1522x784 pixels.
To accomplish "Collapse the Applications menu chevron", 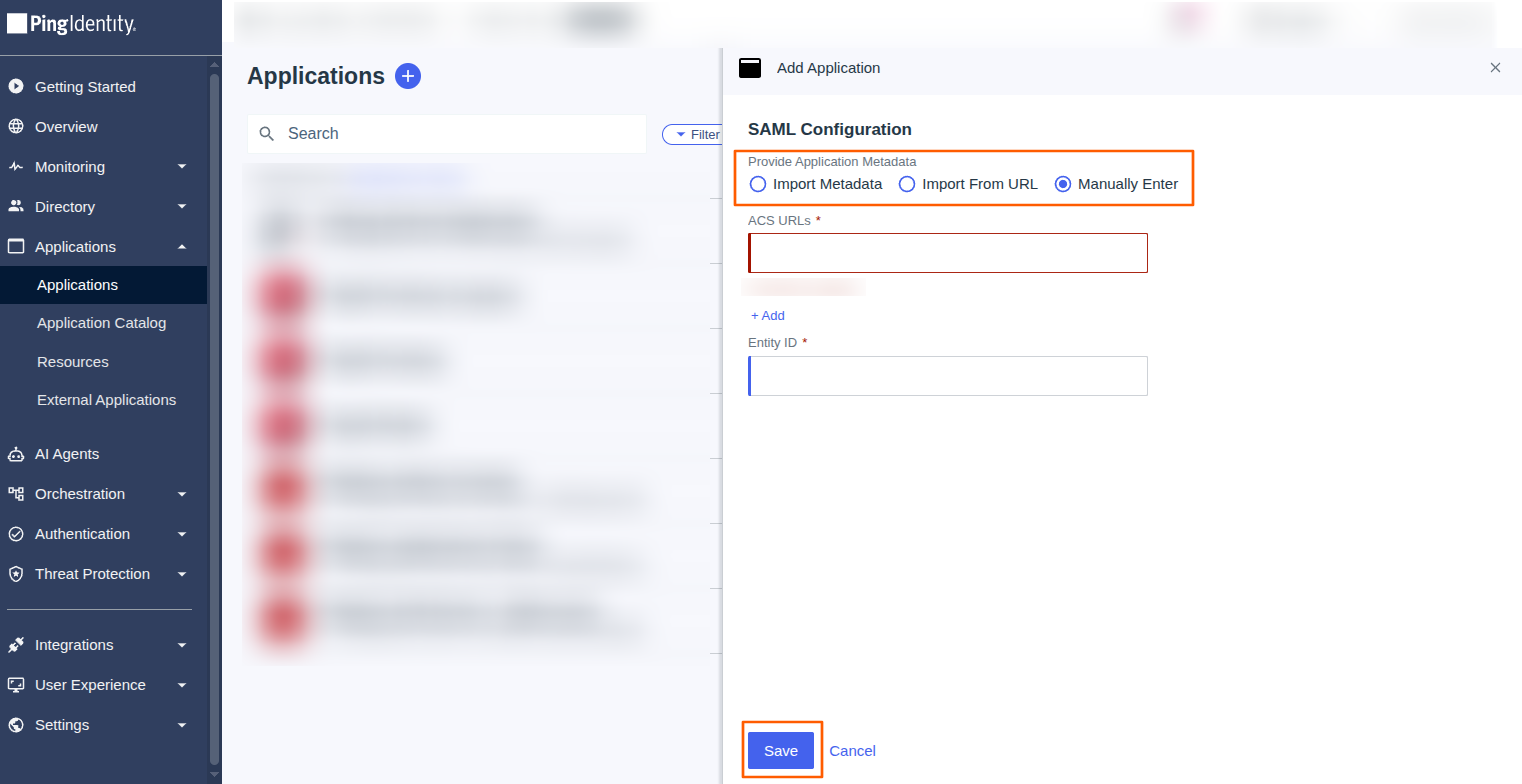I will pyautogui.click(x=182, y=247).
